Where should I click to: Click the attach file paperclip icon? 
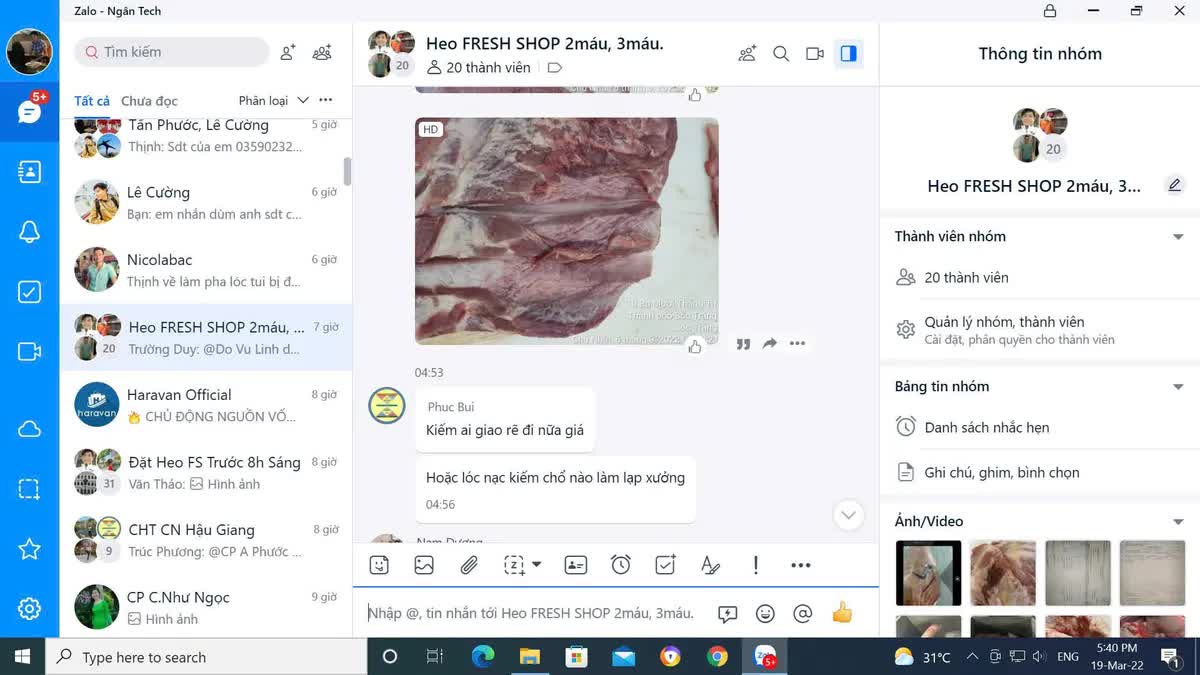click(x=469, y=565)
